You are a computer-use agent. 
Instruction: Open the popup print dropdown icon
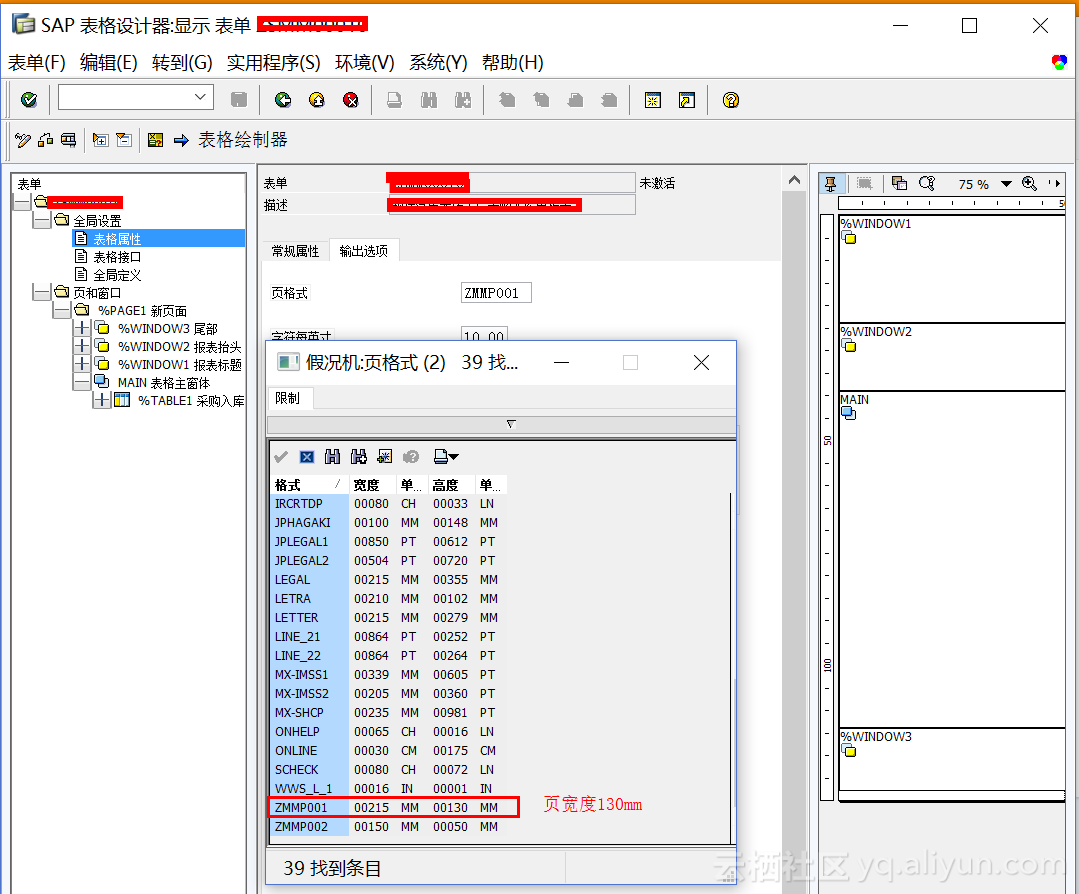(446, 457)
